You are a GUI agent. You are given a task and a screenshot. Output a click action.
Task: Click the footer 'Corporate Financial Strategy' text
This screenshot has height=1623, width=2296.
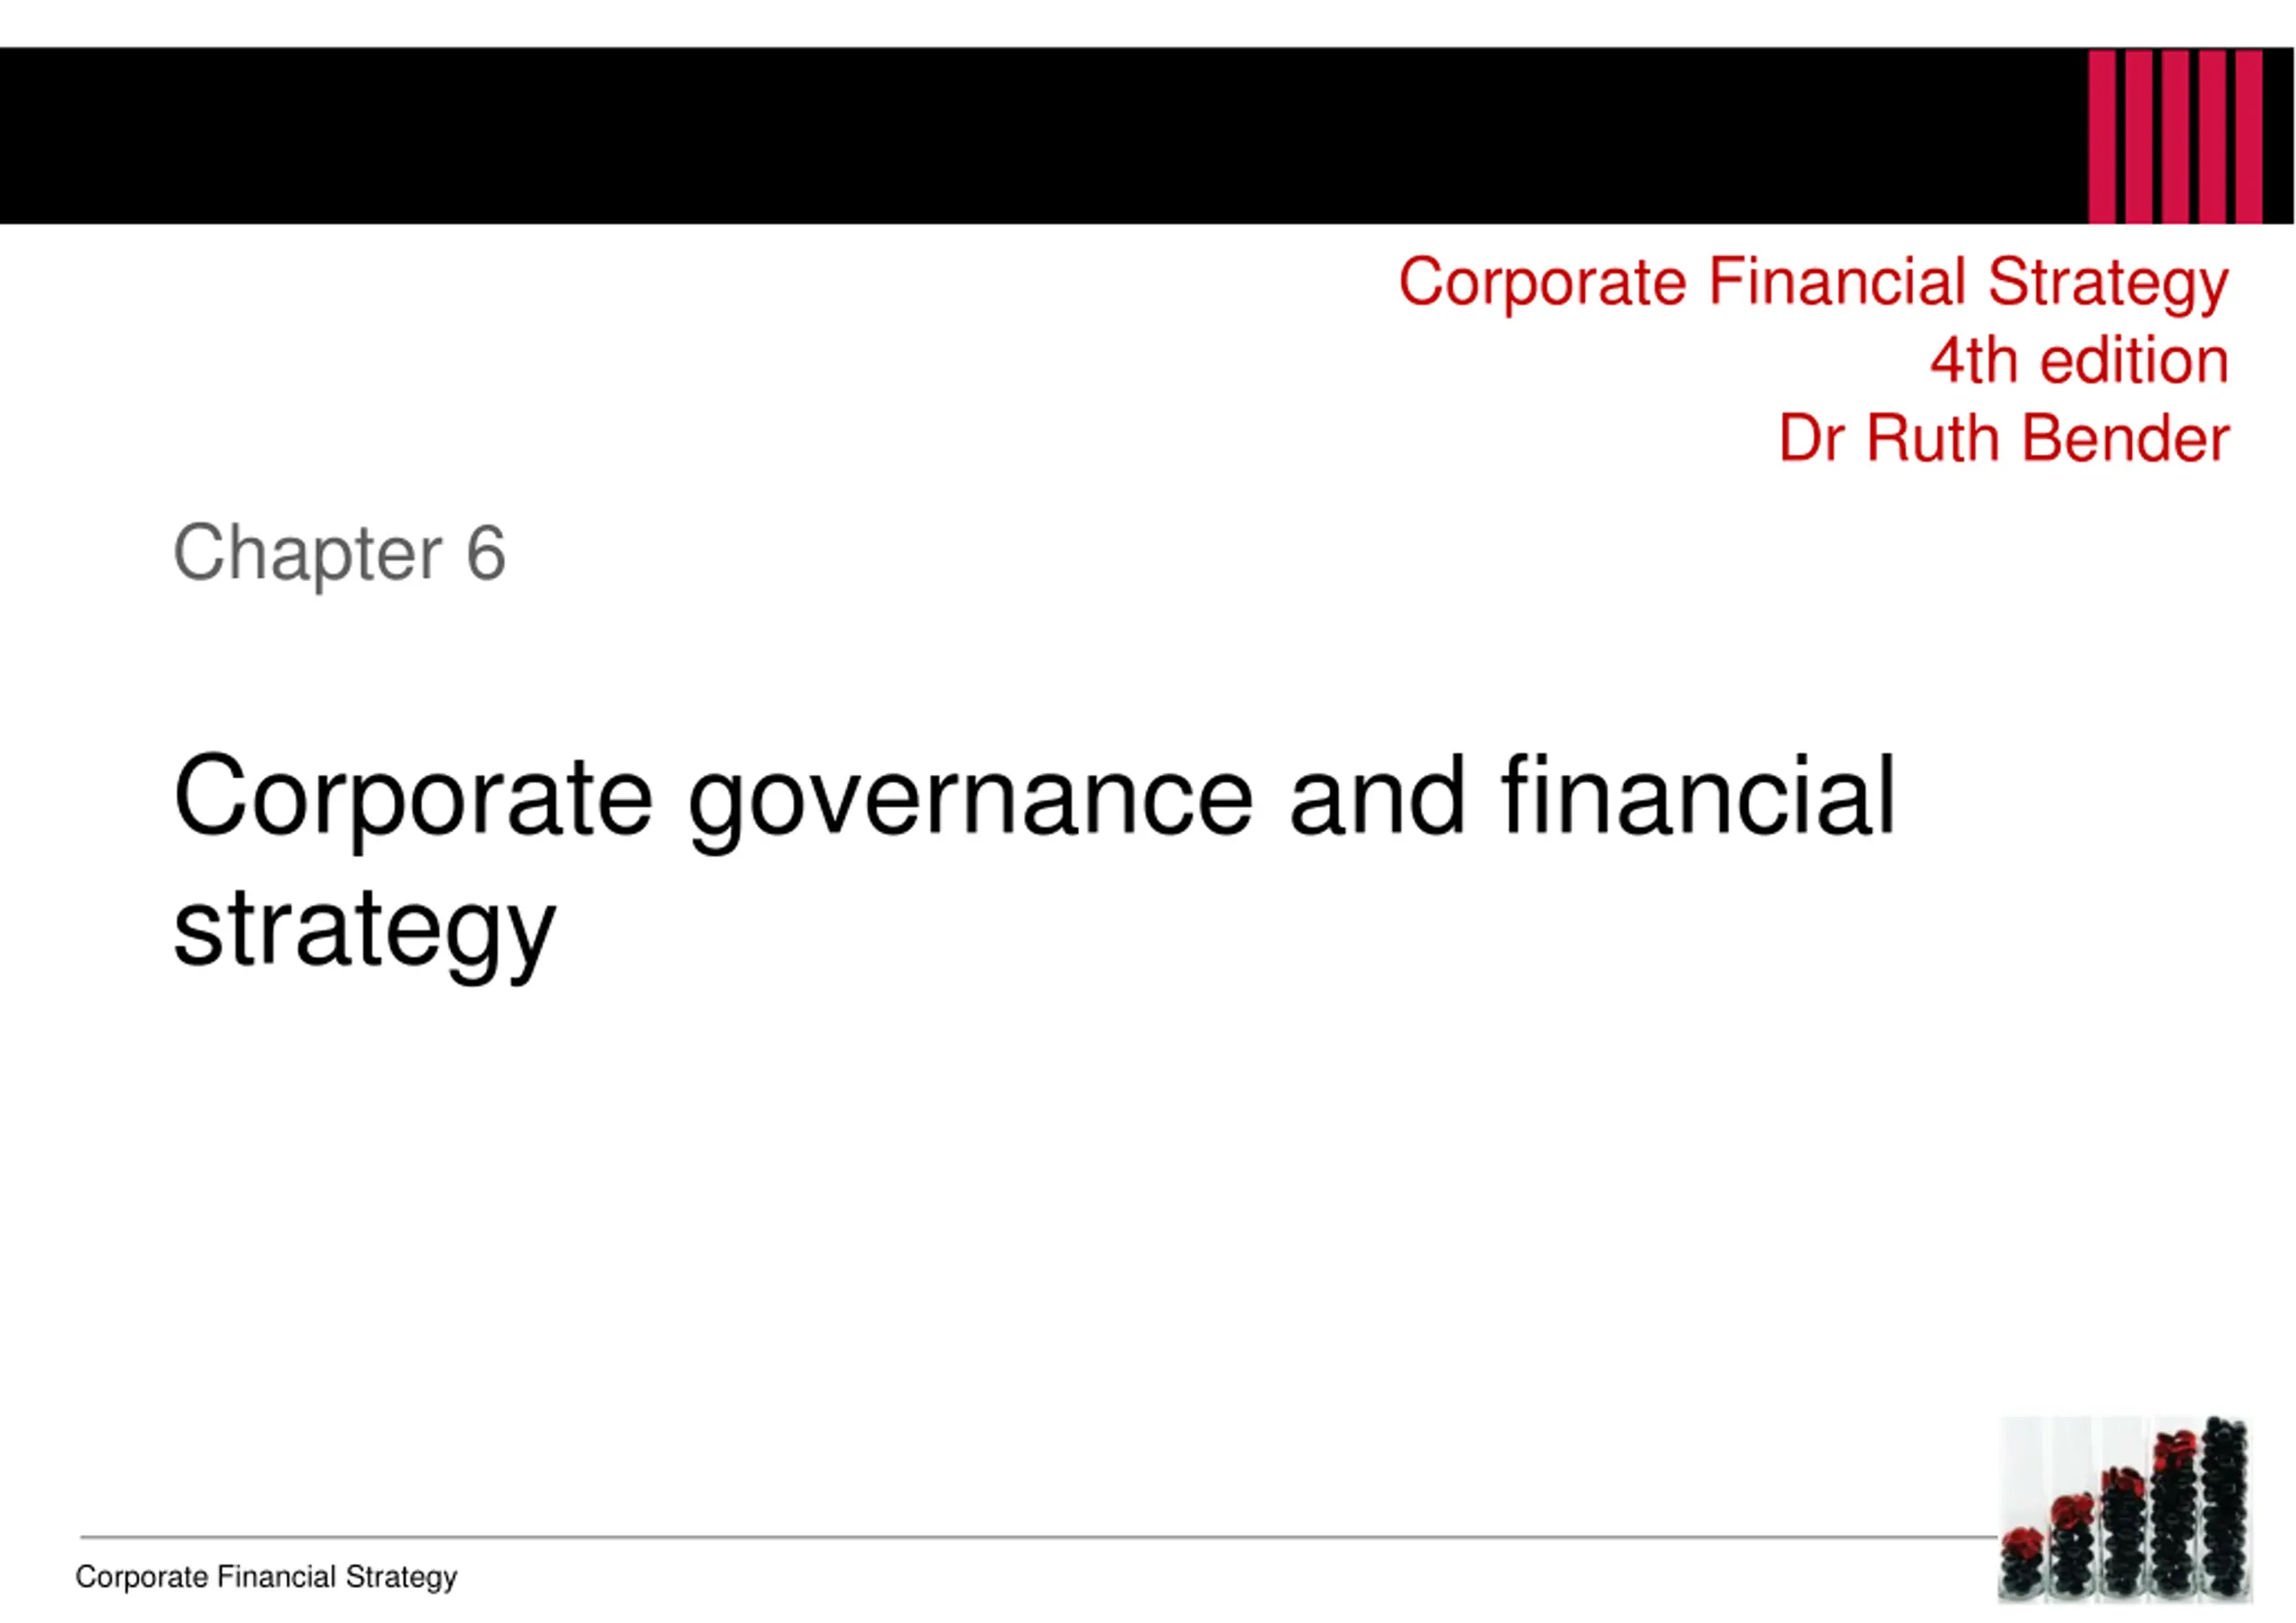click(x=266, y=1577)
